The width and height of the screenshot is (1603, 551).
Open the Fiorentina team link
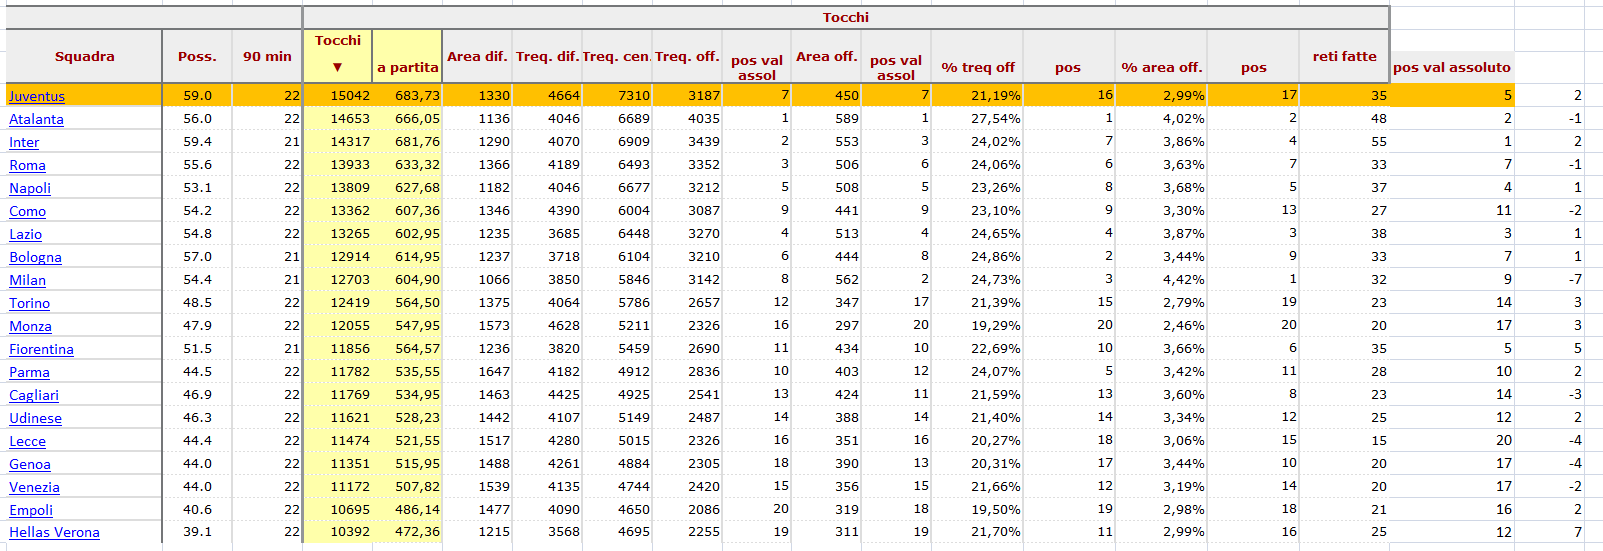[41, 349]
